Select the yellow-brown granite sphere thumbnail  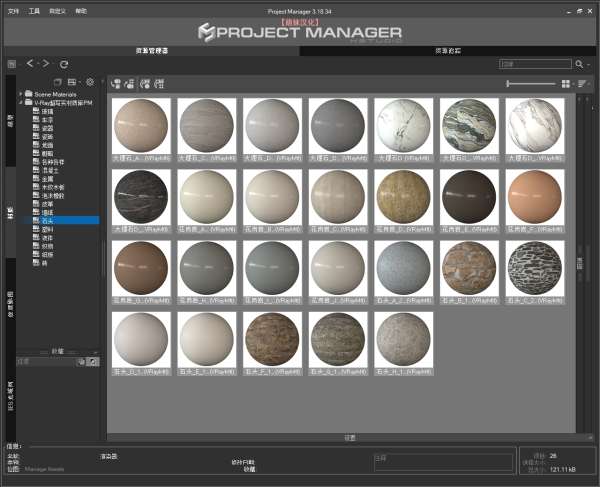[x=404, y=201]
